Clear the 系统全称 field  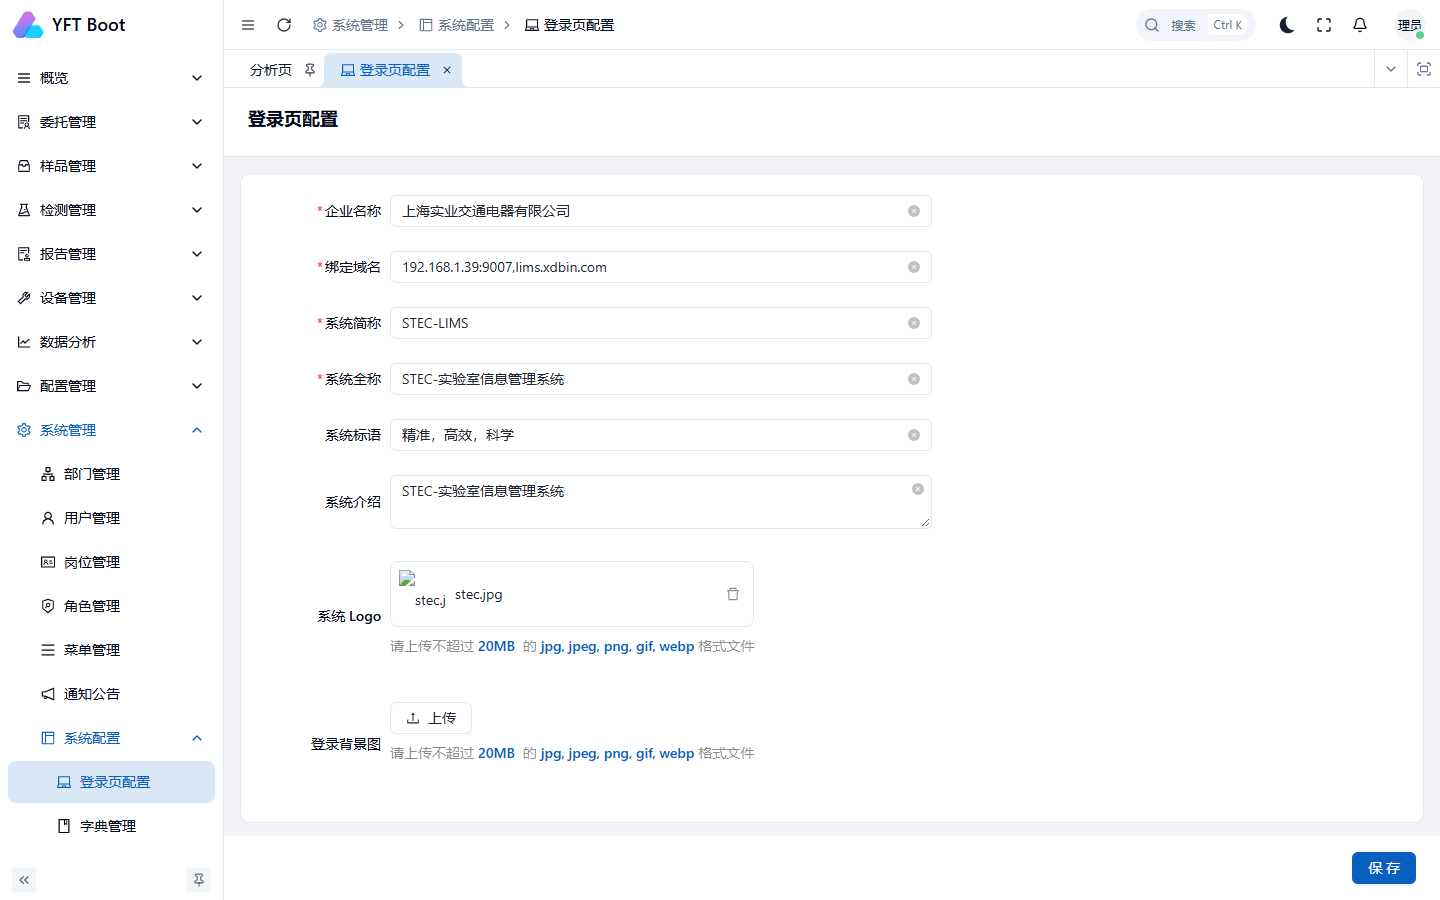[x=914, y=379]
